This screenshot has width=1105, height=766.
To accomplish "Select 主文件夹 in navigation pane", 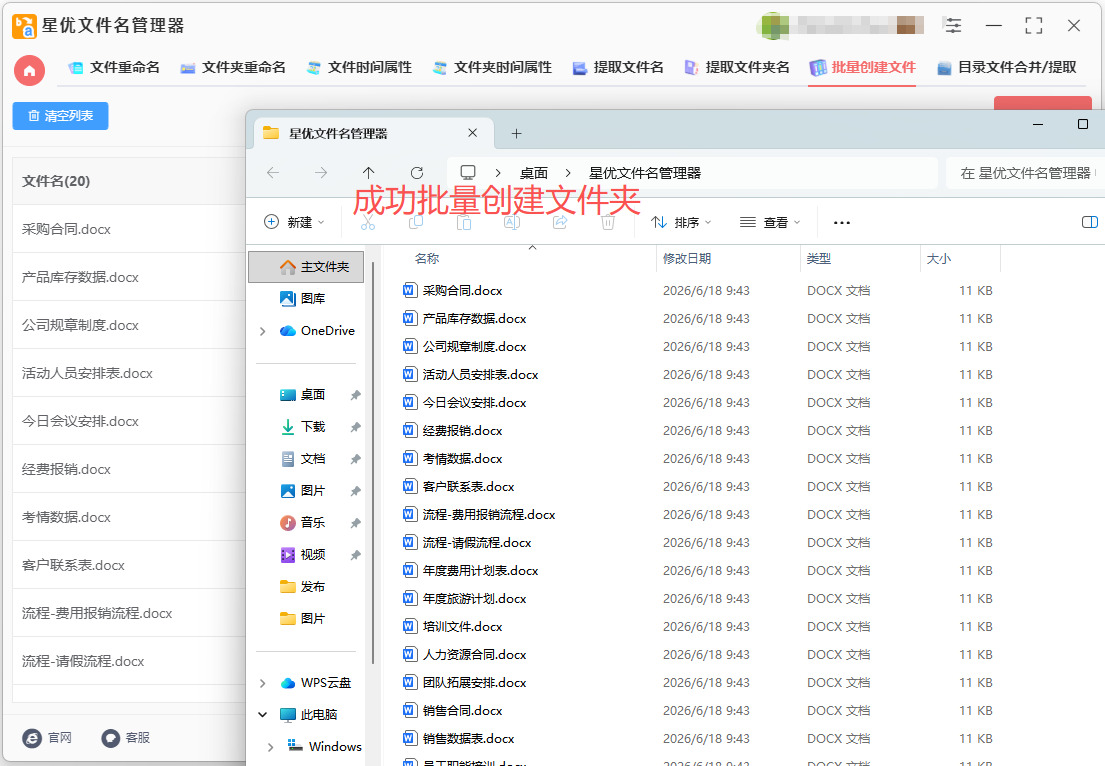I will point(307,267).
